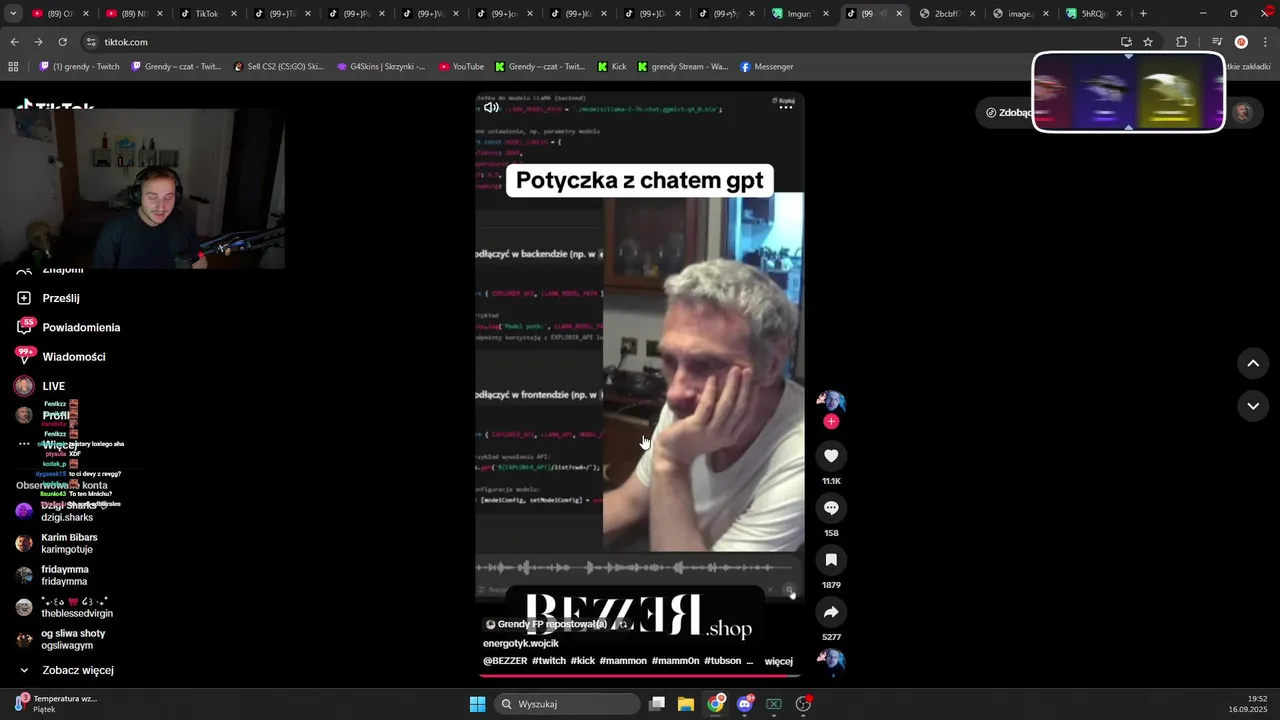Go forward with the browser forward arrow
The height and width of the screenshot is (720, 1280).
(x=38, y=42)
